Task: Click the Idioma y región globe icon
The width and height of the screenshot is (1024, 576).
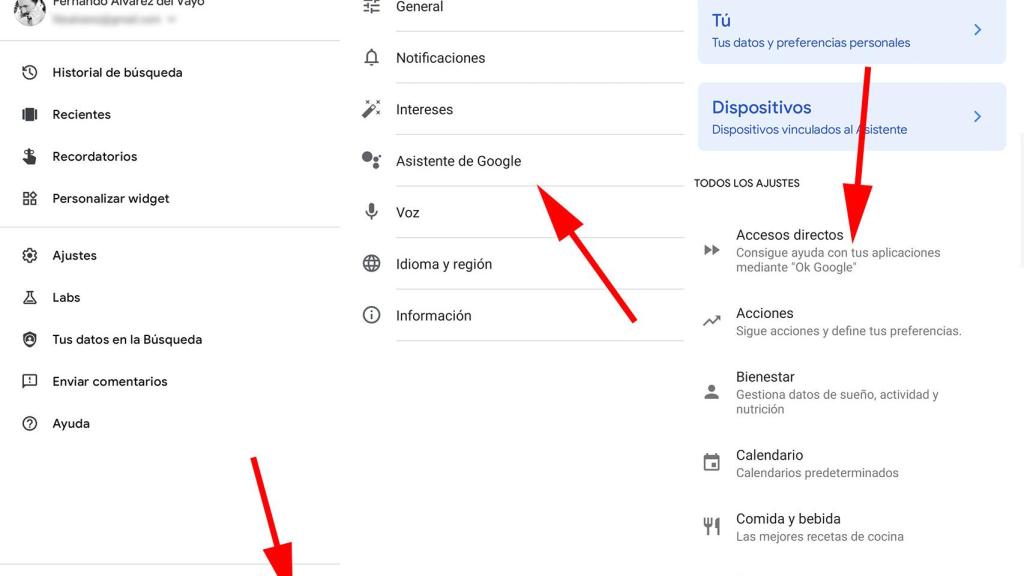Action: (x=372, y=264)
